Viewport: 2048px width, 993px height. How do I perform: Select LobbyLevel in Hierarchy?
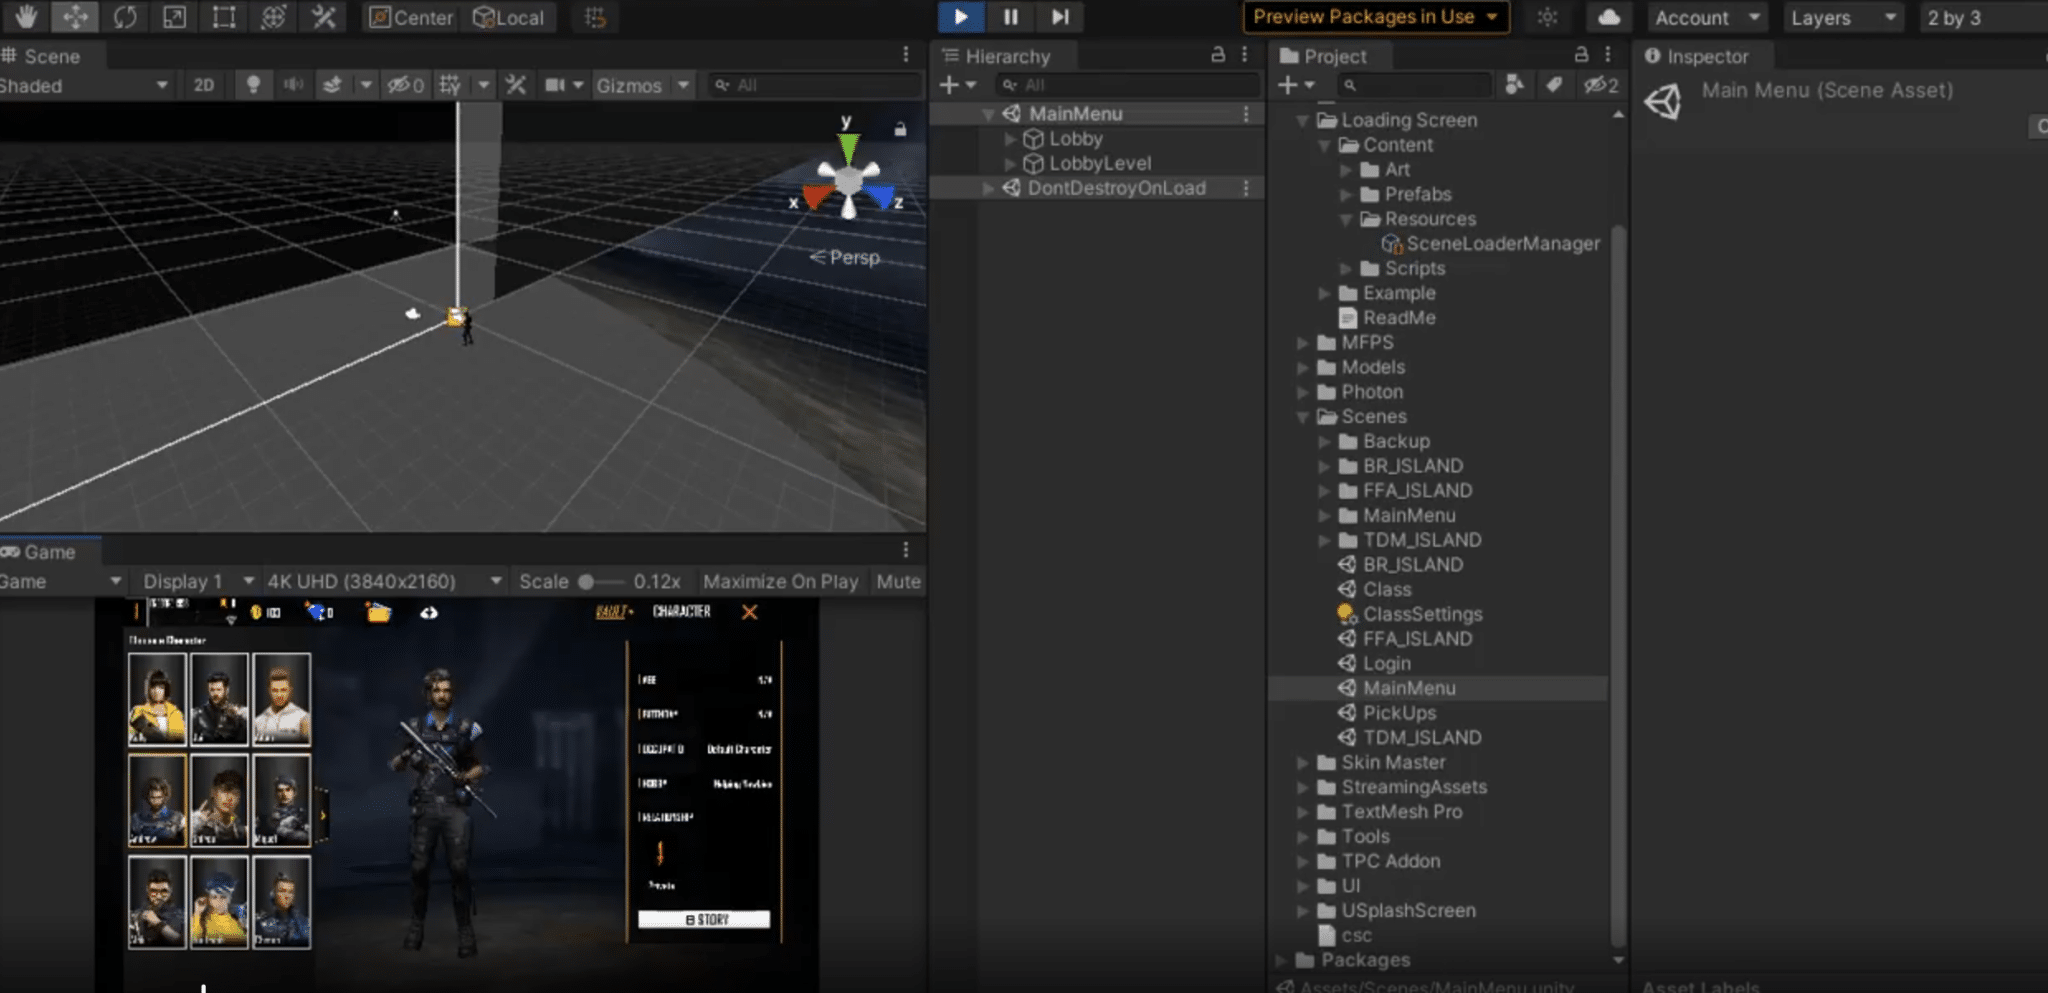point(1100,163)
